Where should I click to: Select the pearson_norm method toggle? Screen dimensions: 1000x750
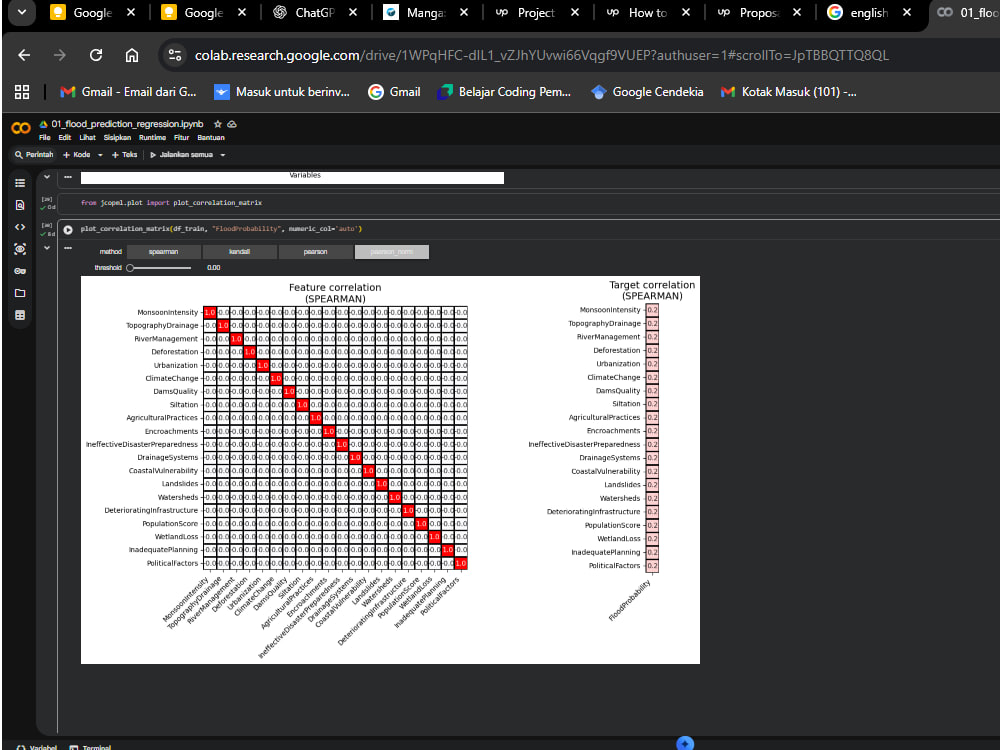click(392, 252)
